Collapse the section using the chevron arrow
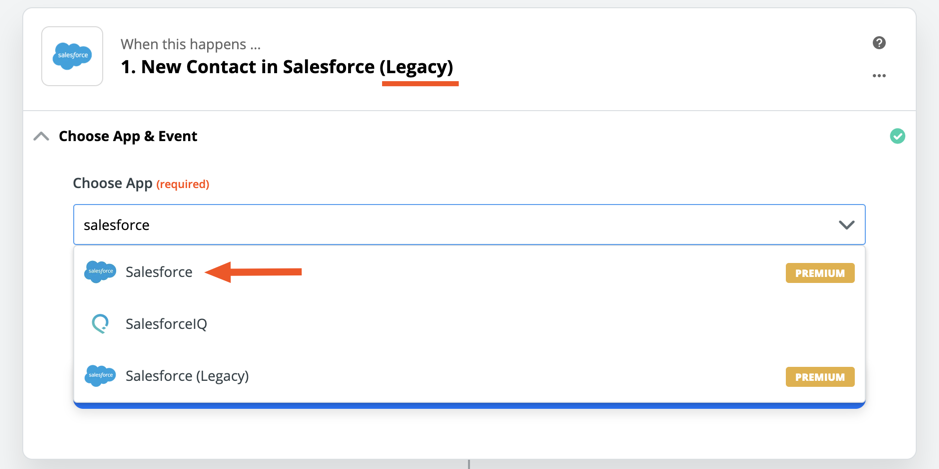This screenshot has height=469, width=939. coord(41,136)
